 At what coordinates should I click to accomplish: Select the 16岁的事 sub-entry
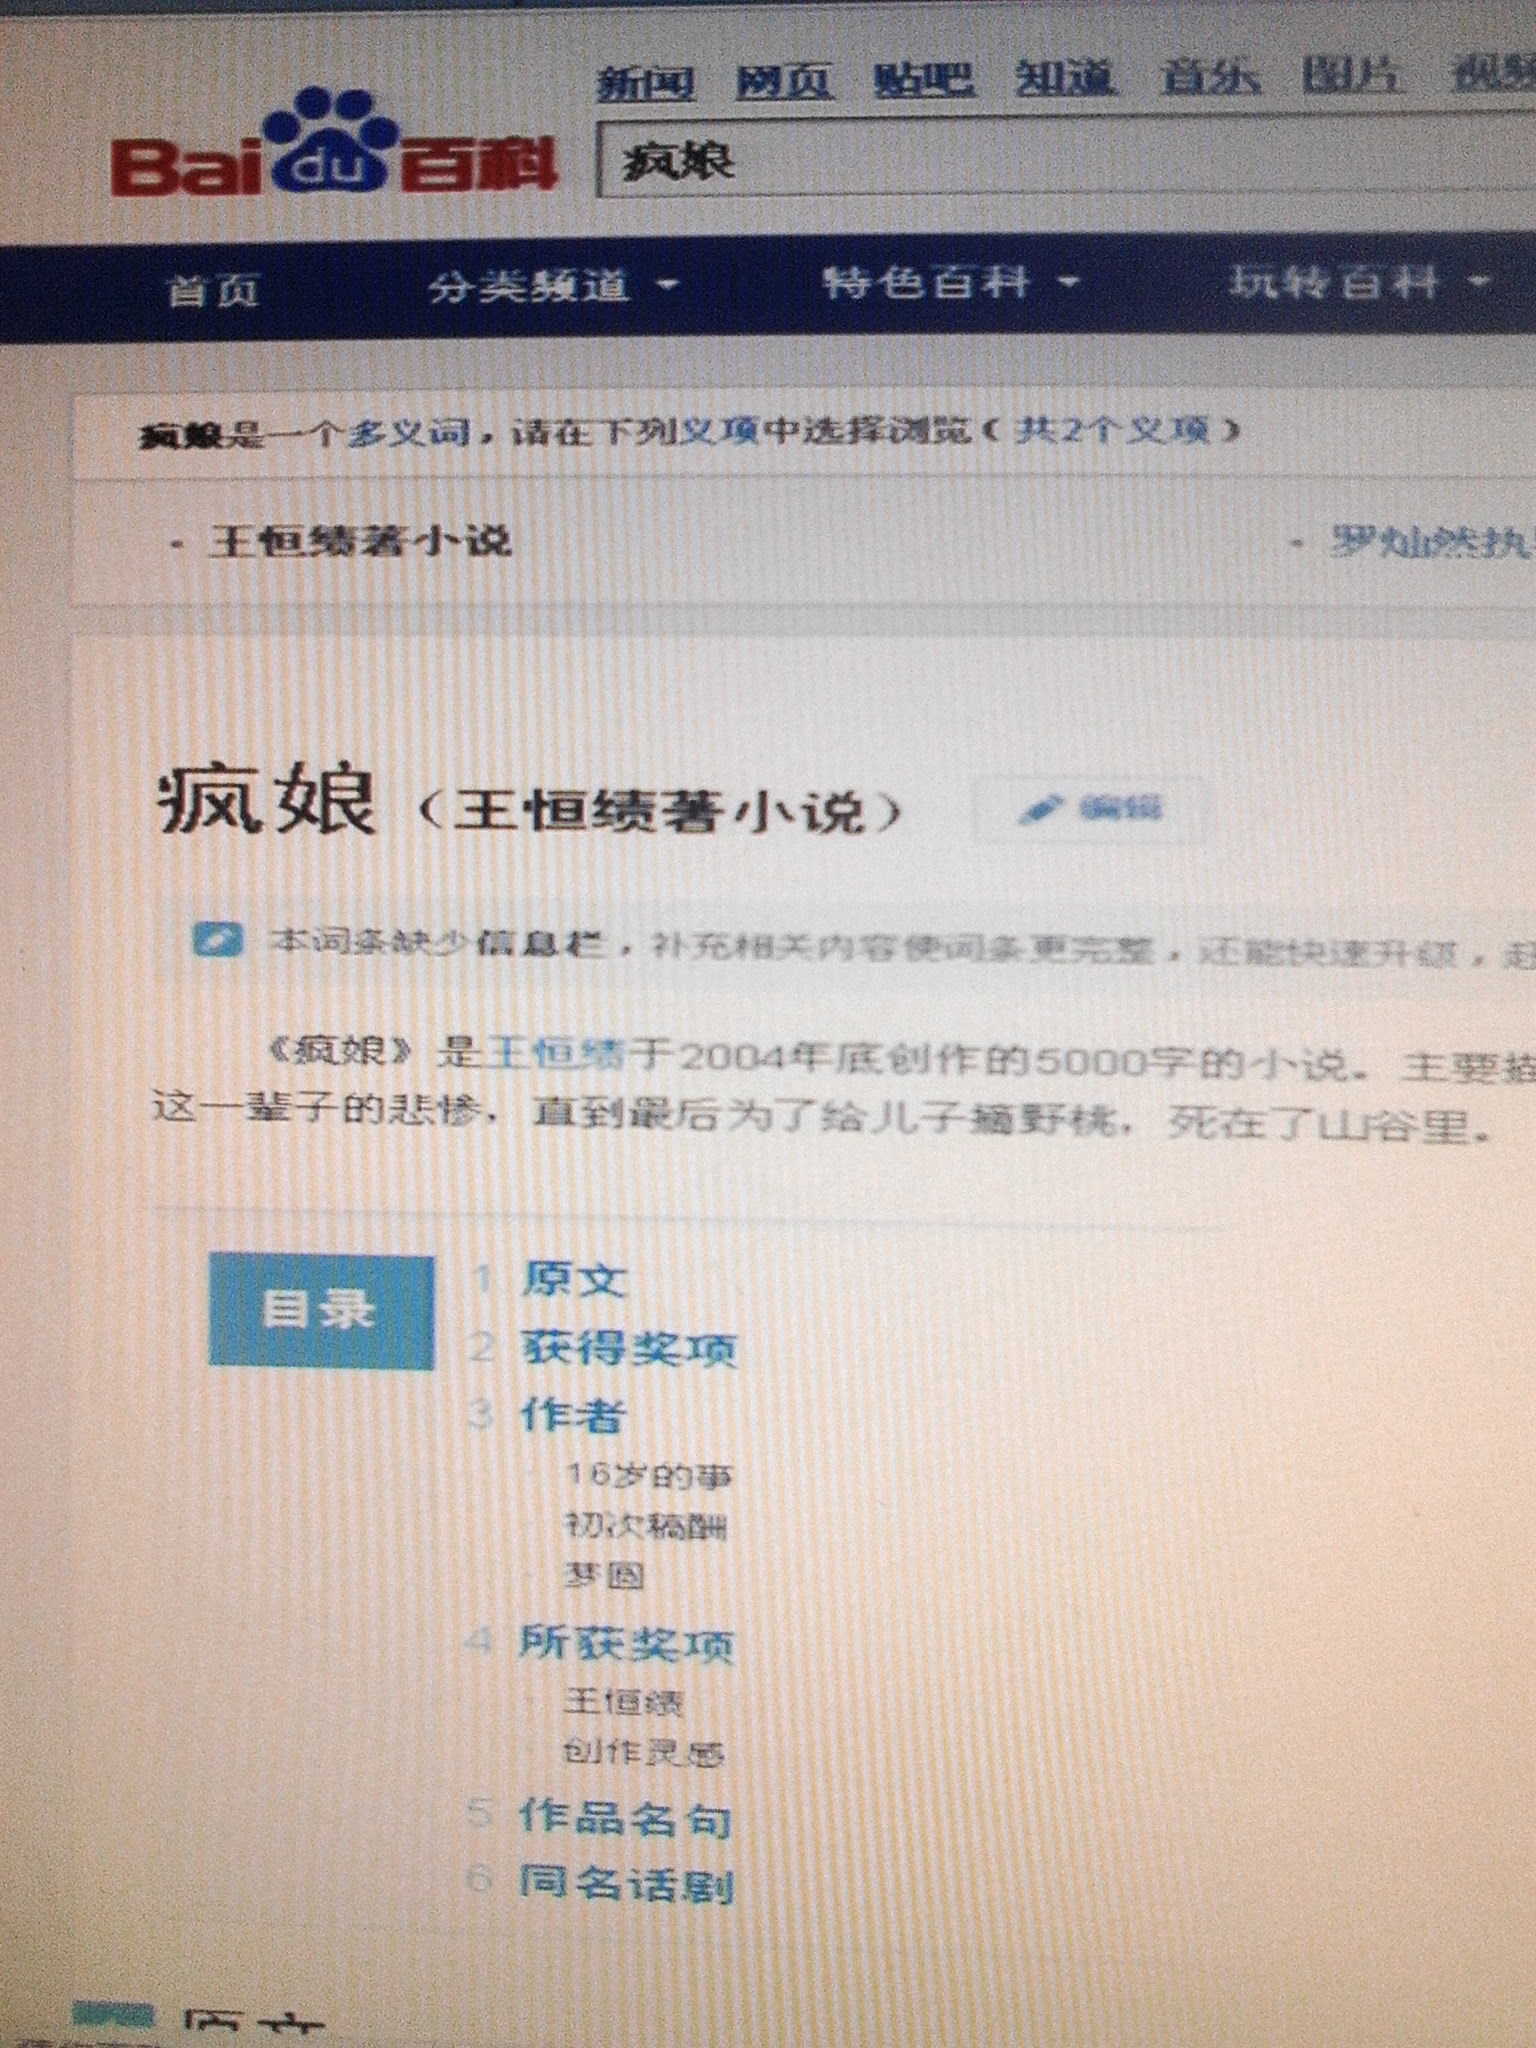pyautogui.click(x=648, y=1475)
